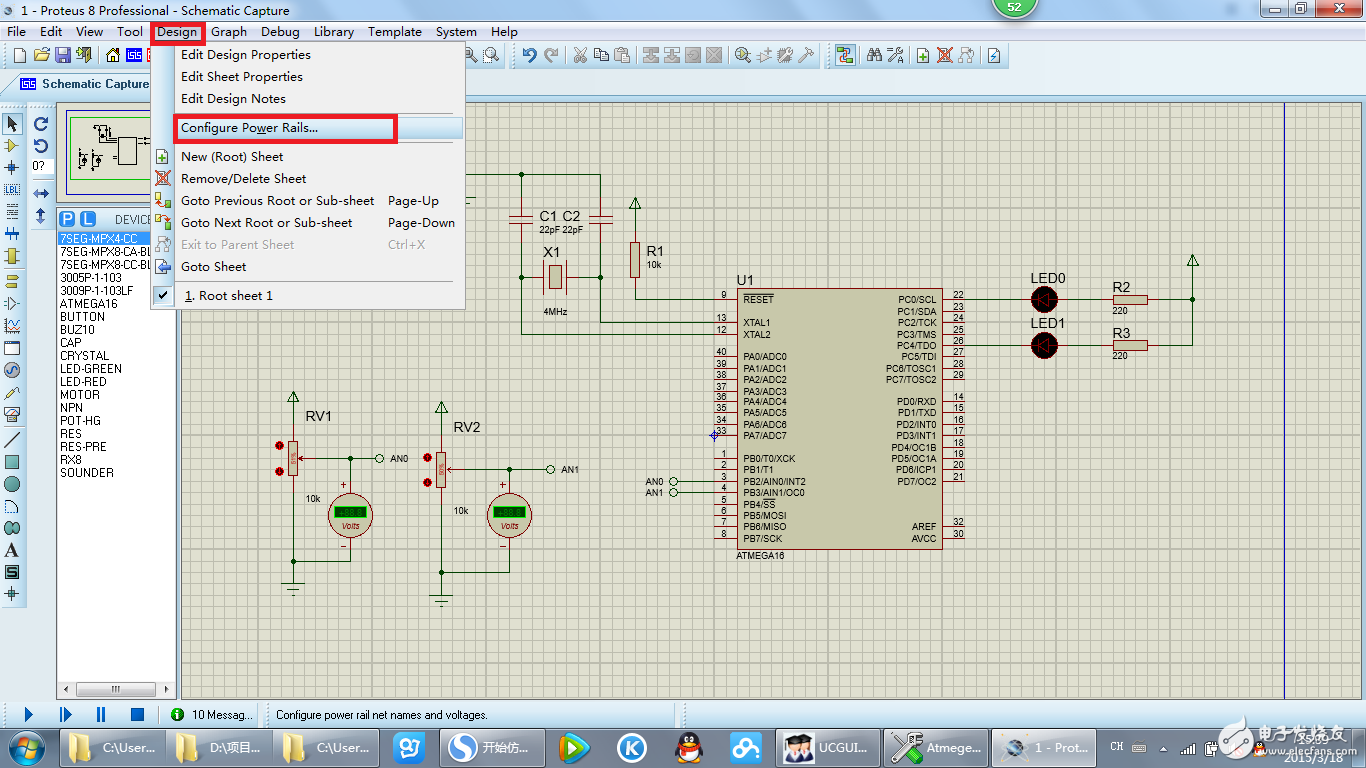The width and height of the screenshot is (1366, 768).
Task: Open the Template menu
Action: pos(395,32)
